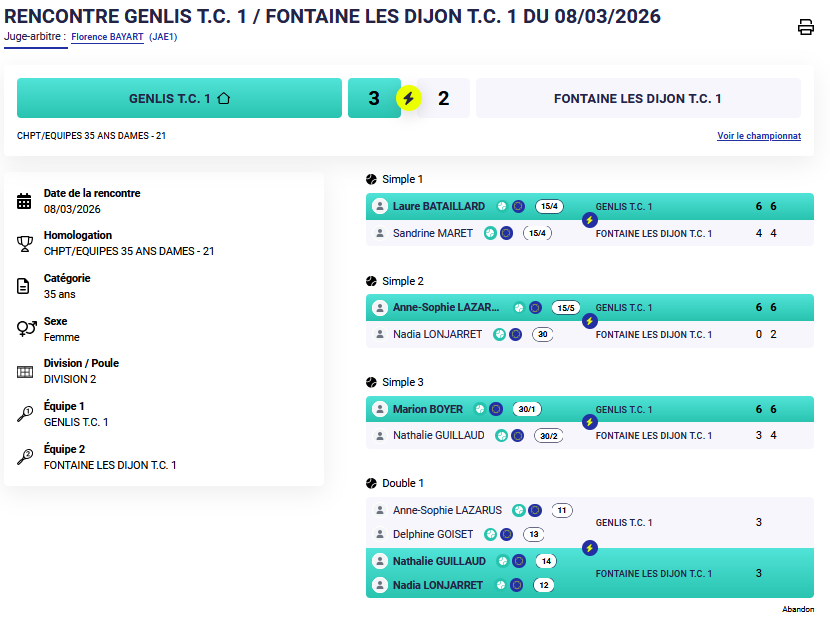Click the tennis ball icon beside Sandrine MARET
The height and width of the screenshot is (622, 830).
coord(490,233)
